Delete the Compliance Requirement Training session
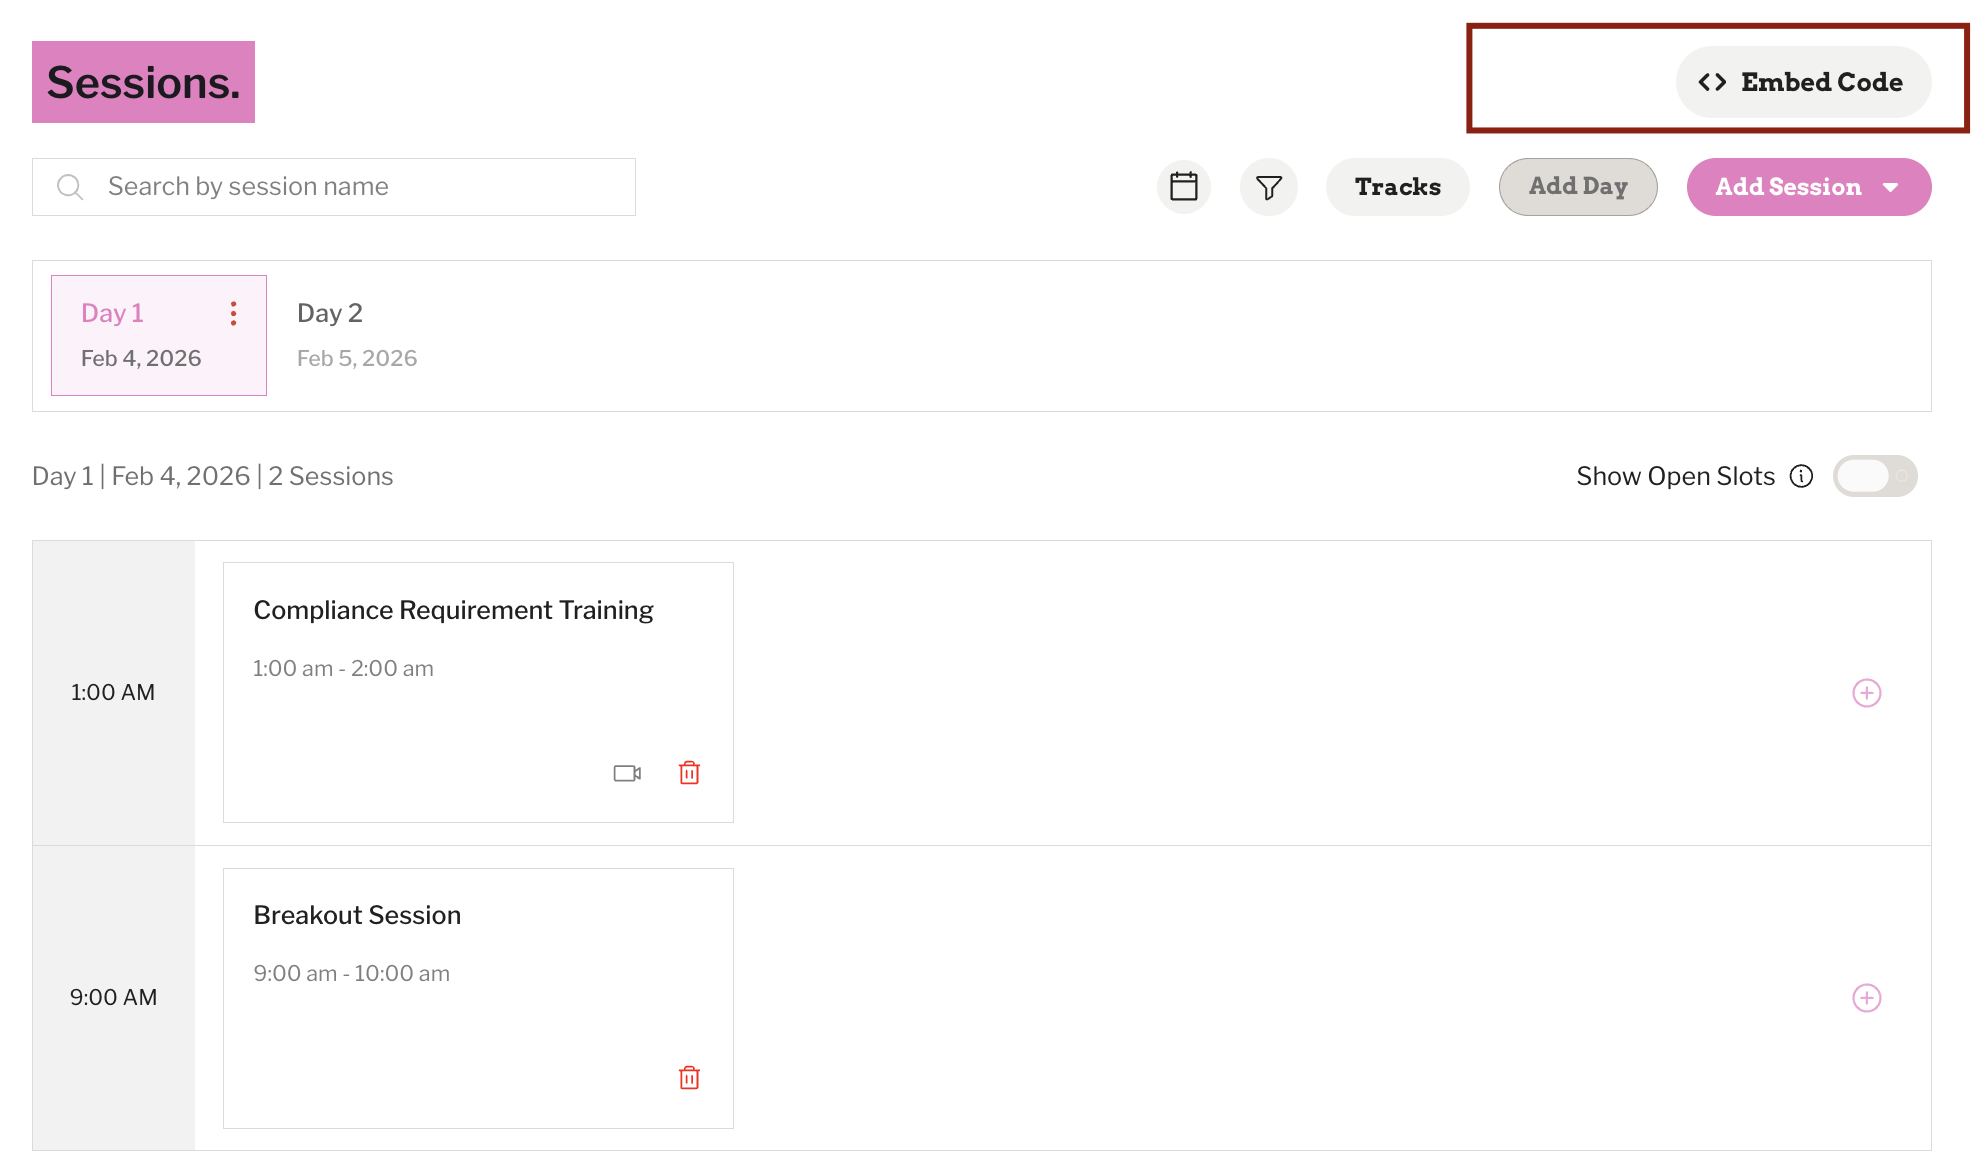The image size is (1982, 1172). coord(689,773)
